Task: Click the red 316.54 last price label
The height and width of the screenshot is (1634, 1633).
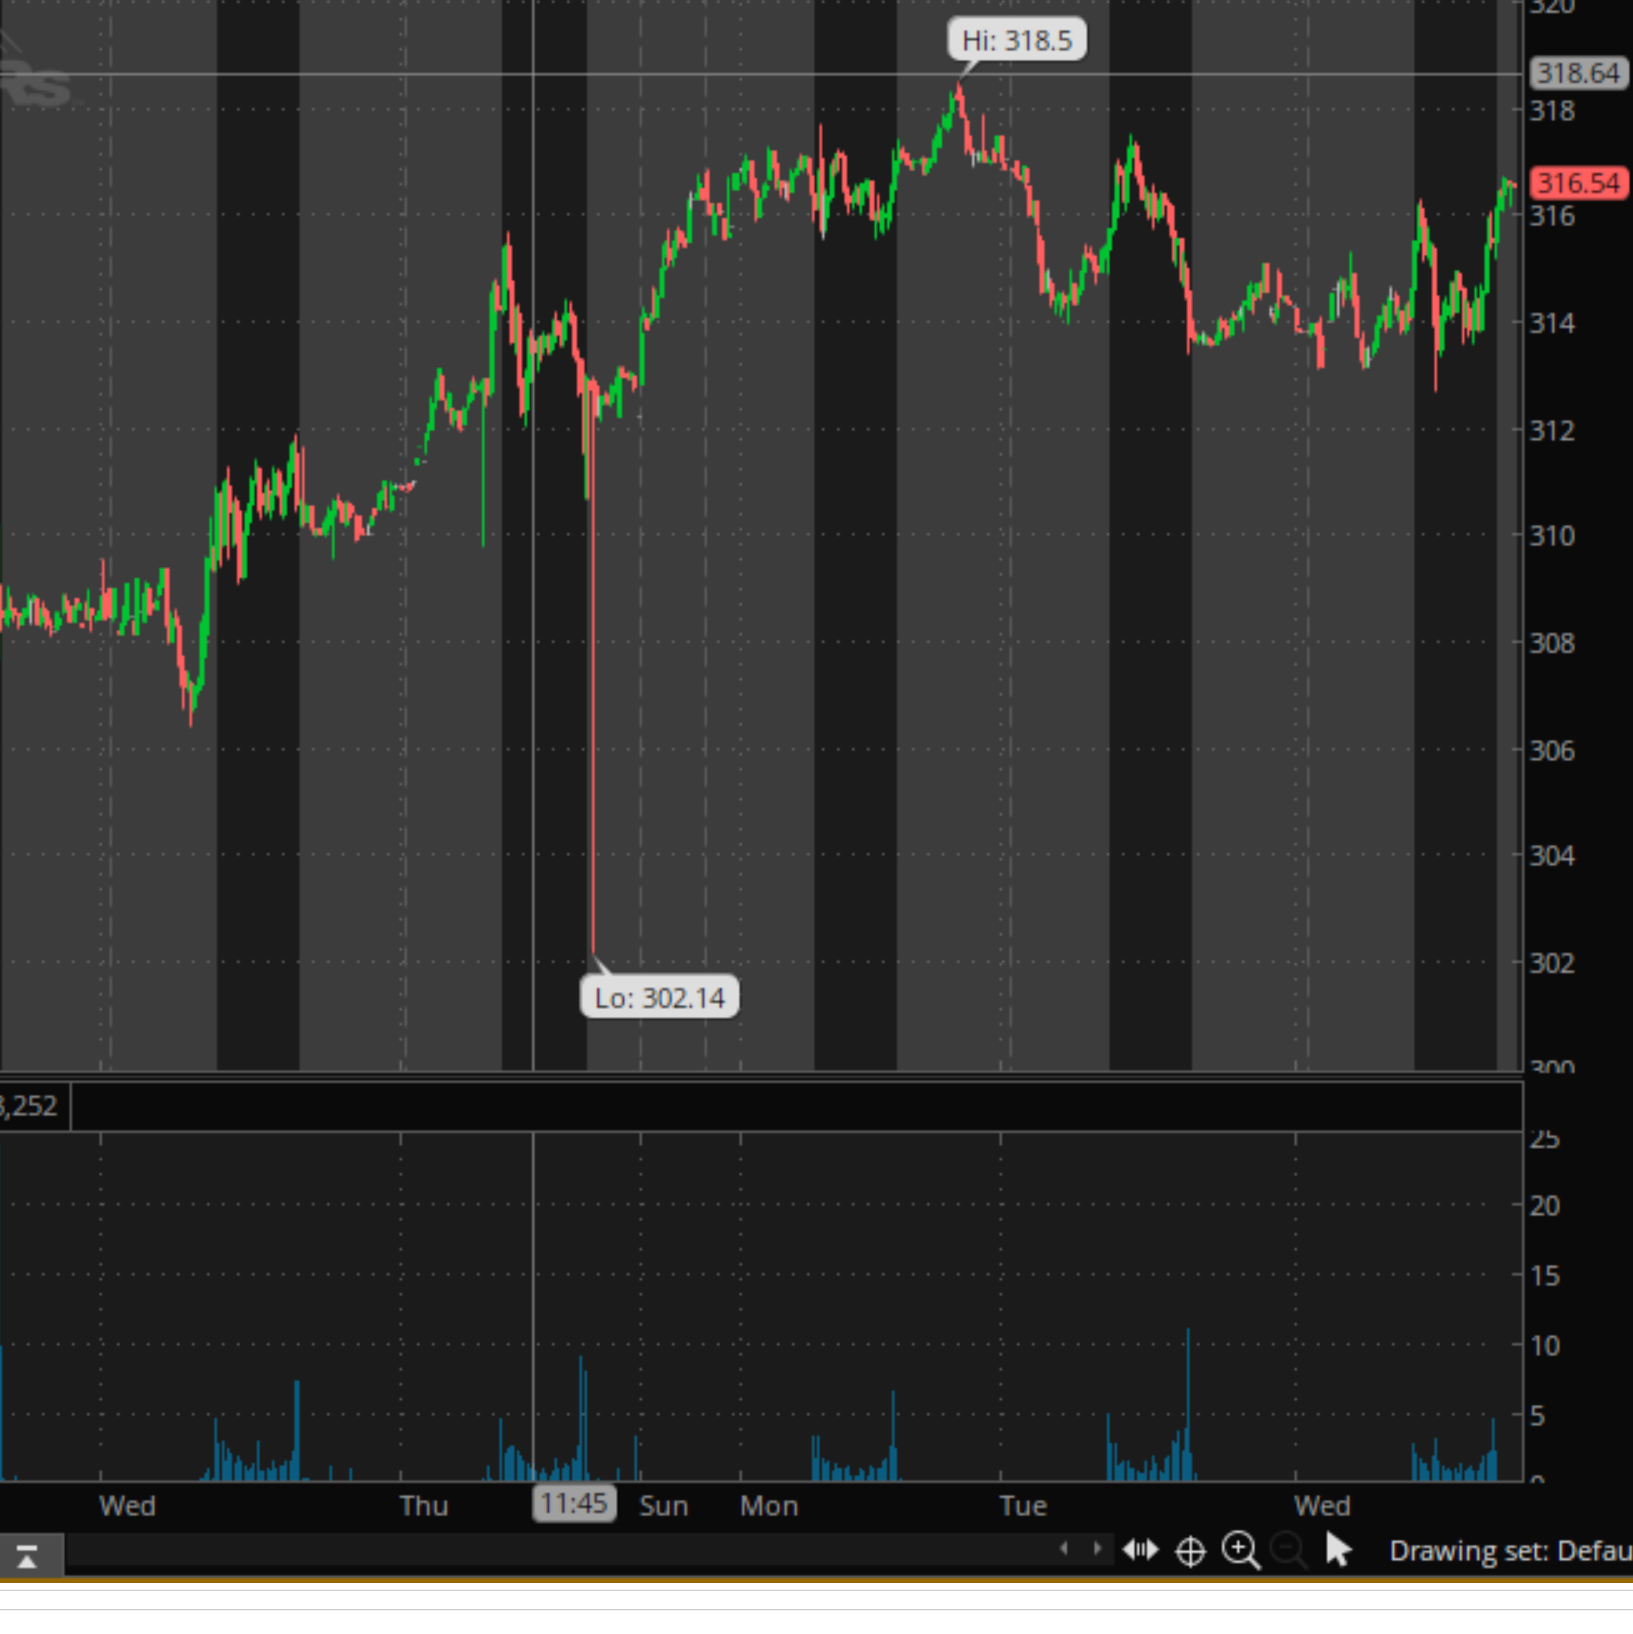Action: pyautogui.click(x=1578, y=183)
